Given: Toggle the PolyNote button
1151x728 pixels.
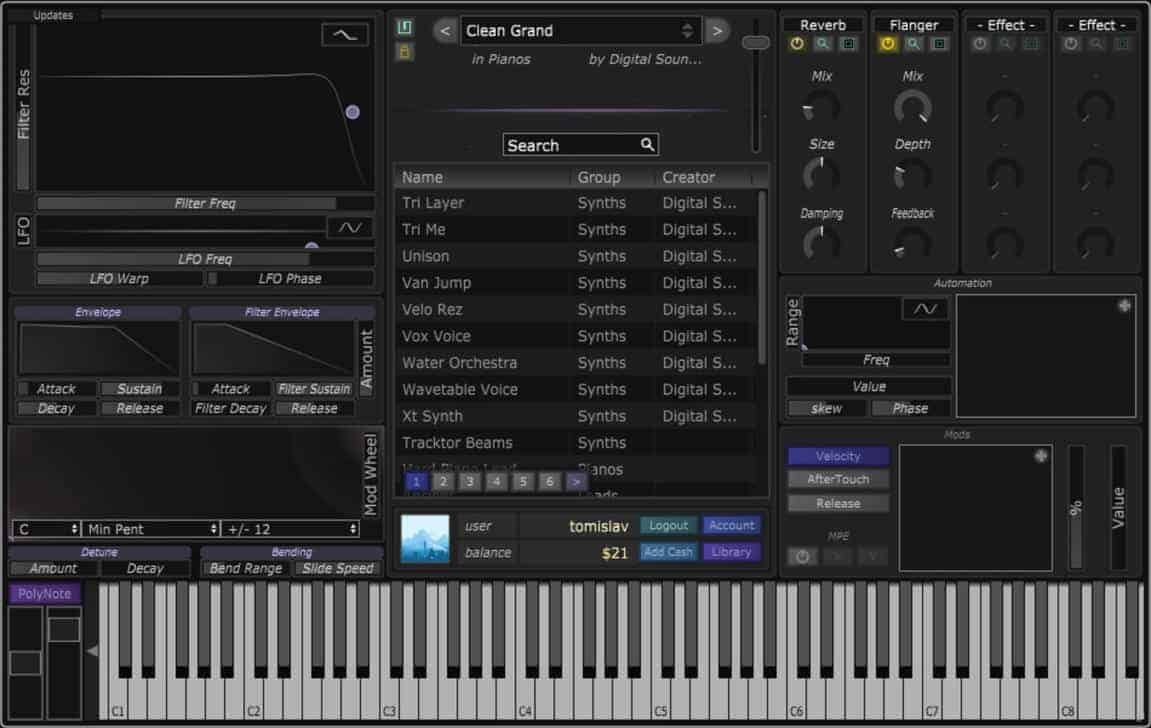Looking at the screenshot, I should click(x=45, y=593).
